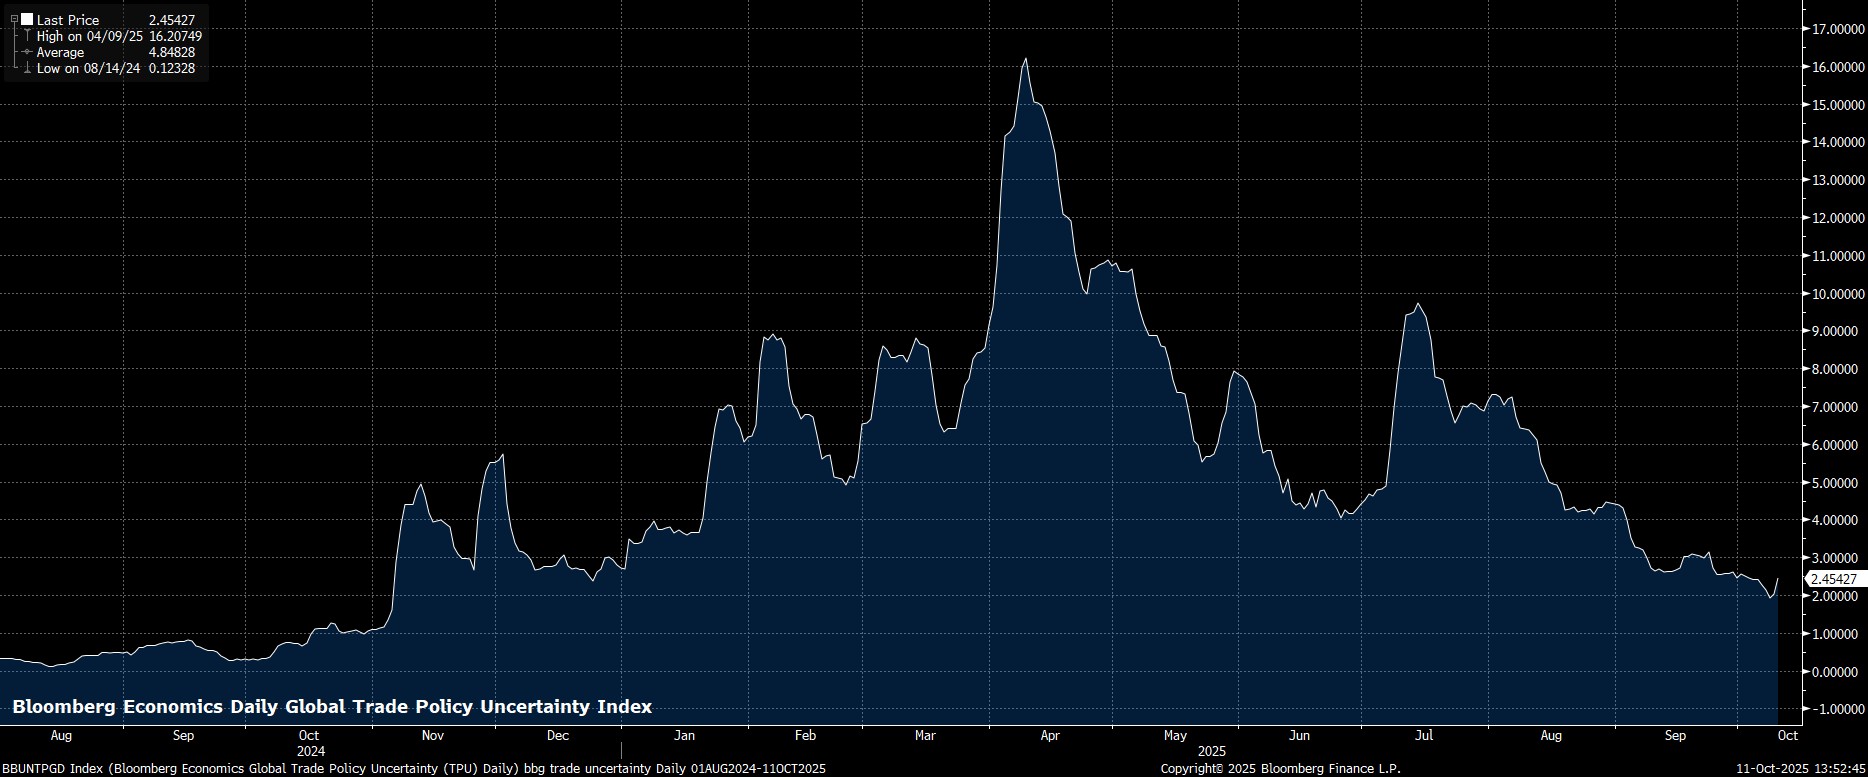Click the April 2025 peak on chart

click(x=1025, y=60)
